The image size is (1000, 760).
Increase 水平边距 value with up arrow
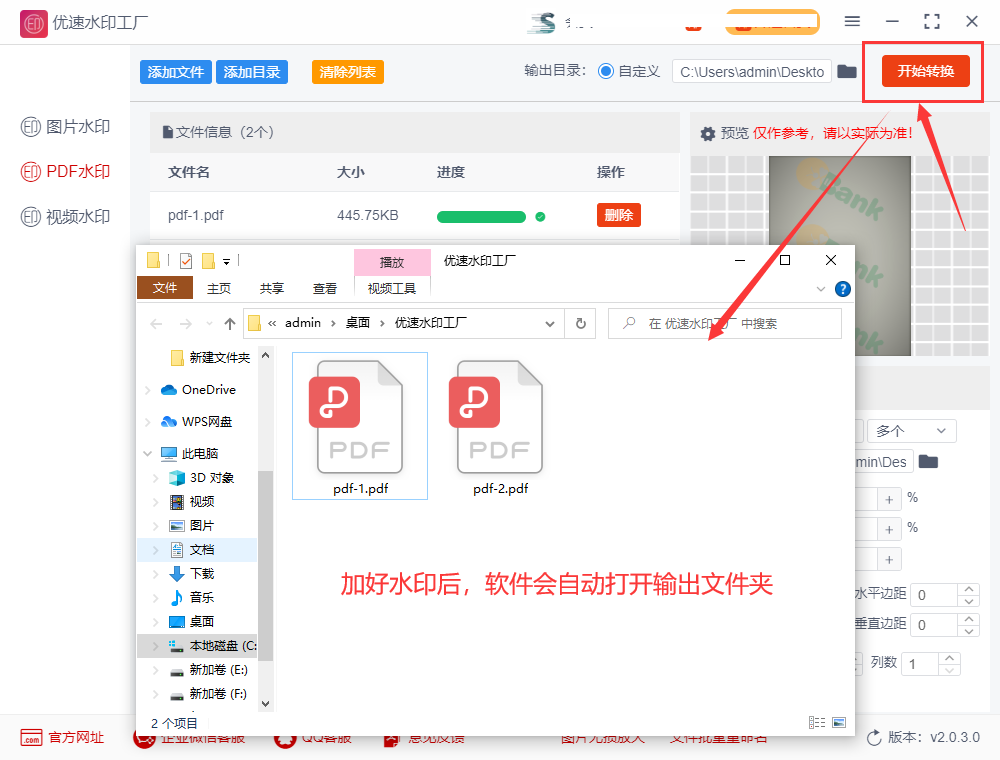coord(969,589)
